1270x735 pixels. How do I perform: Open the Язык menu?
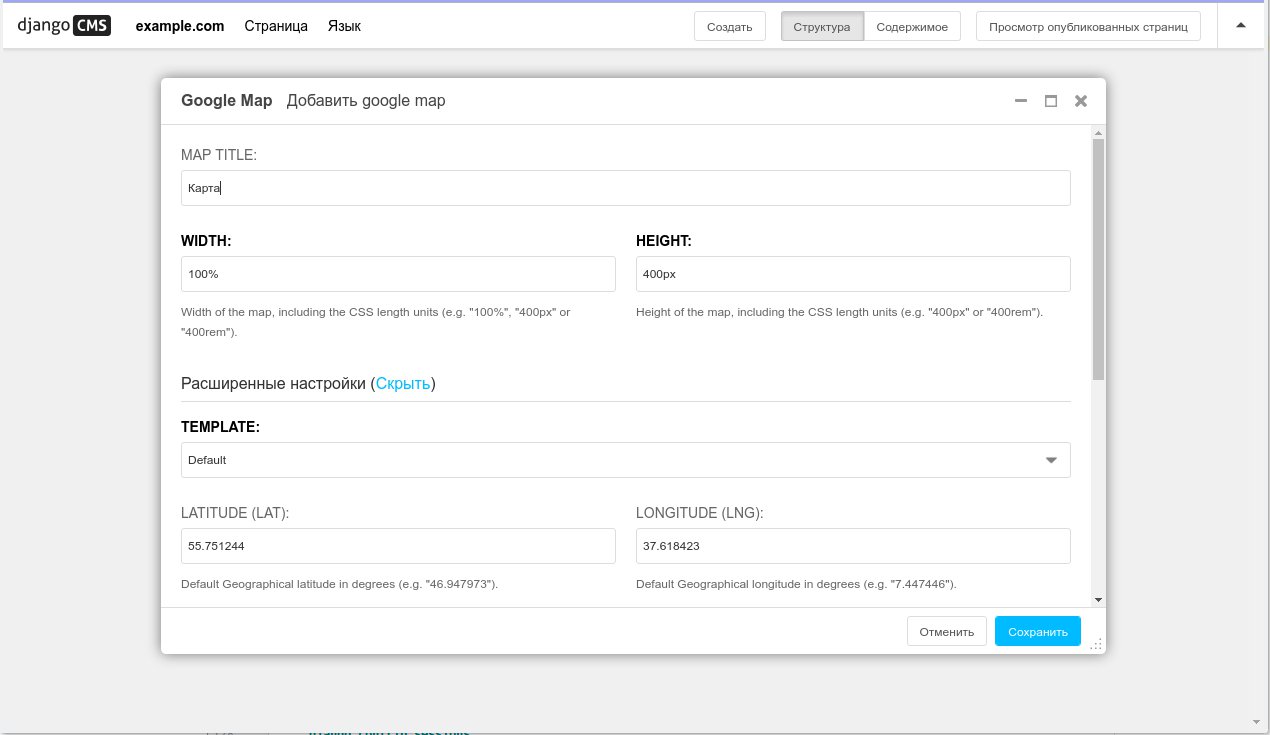pyautogui.click(x=344, y=26)
